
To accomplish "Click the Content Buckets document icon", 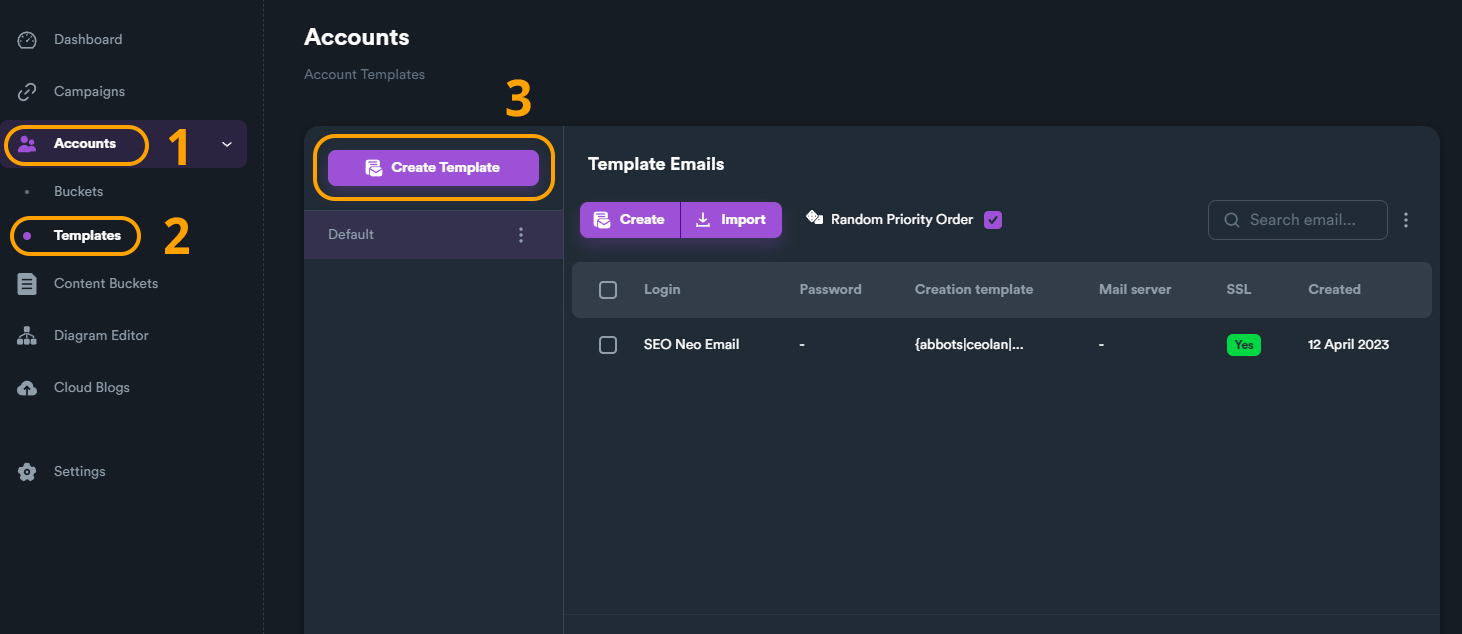I will click(x=27, y=284).
